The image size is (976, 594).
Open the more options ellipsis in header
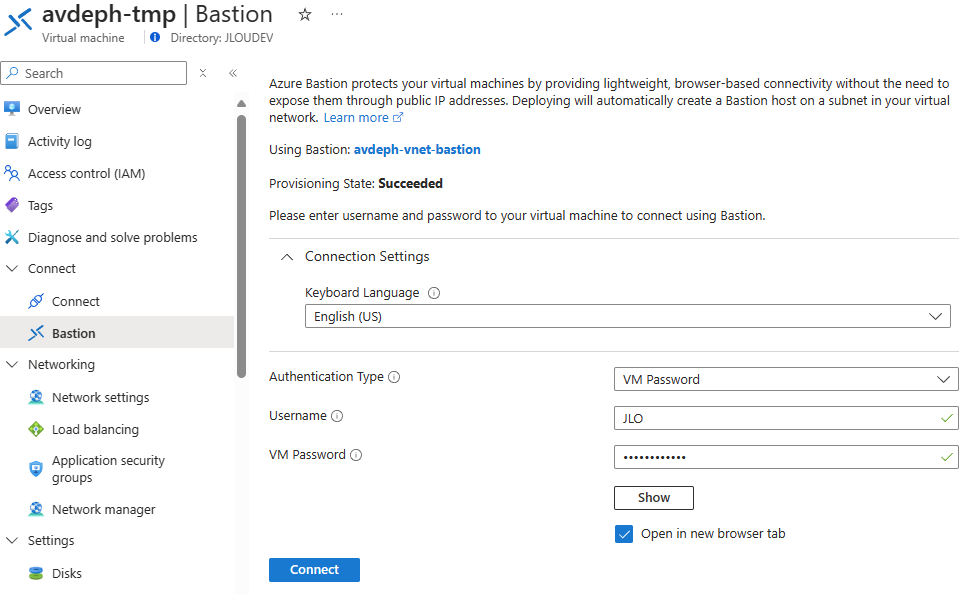pos(337,14)
